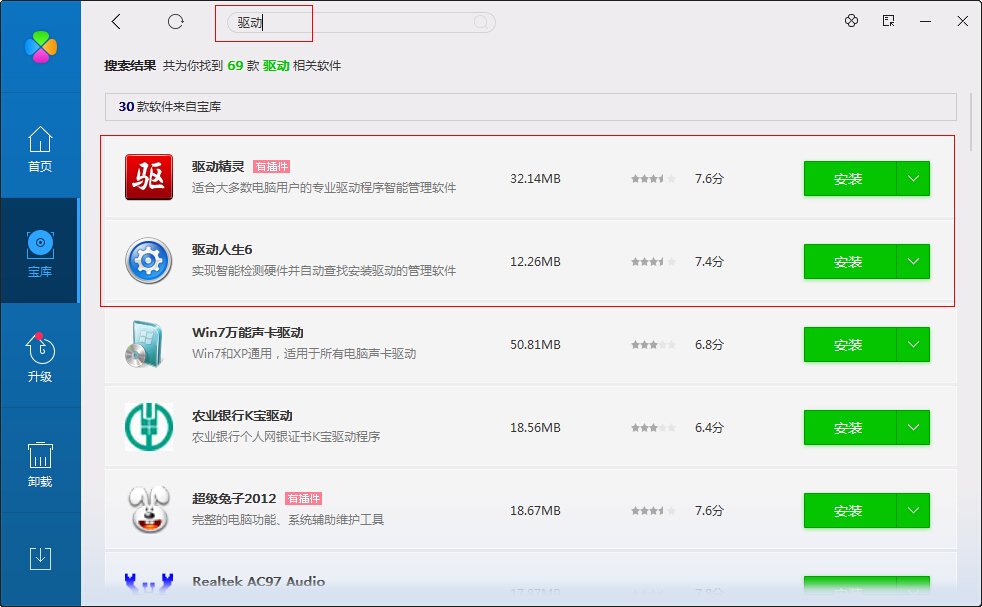Viewport: 982px width, 607px height.
Task: Open 升级 from the sidebar icon
Action: (x=41, y=355)
